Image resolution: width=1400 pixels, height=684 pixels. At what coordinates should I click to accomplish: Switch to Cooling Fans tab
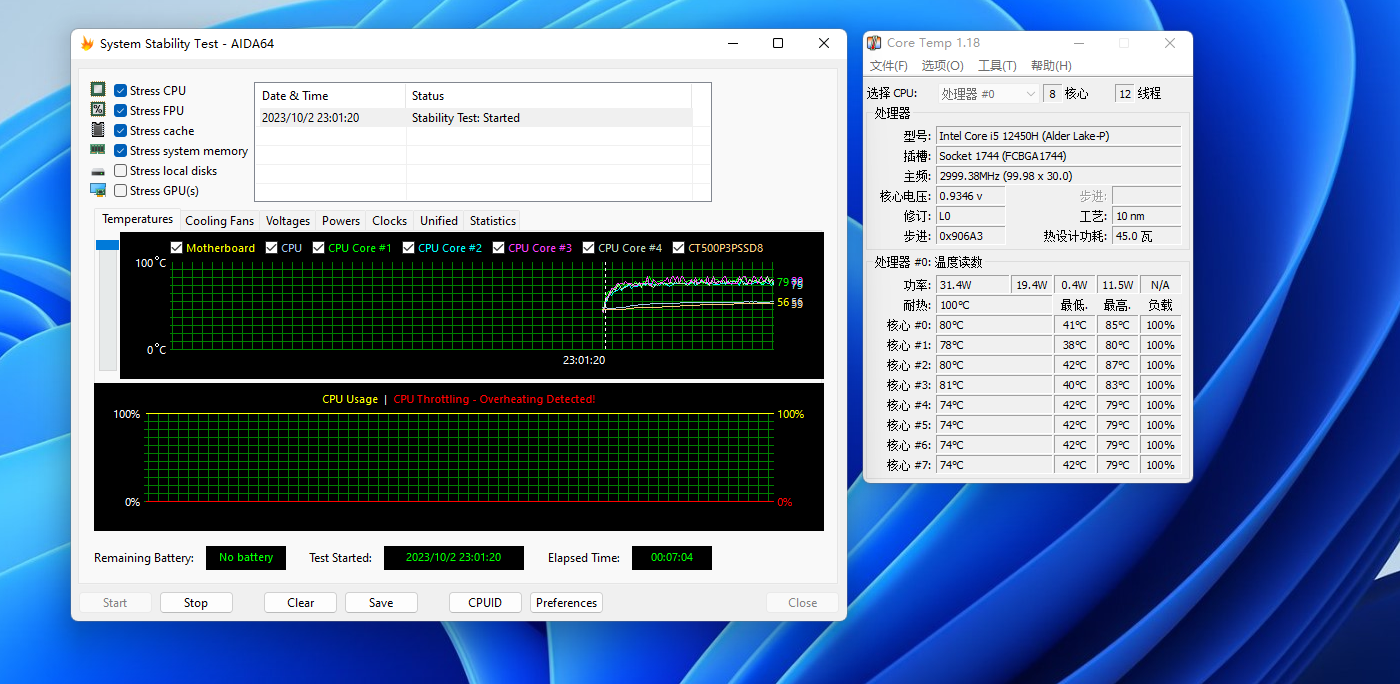tap(220, 221)
